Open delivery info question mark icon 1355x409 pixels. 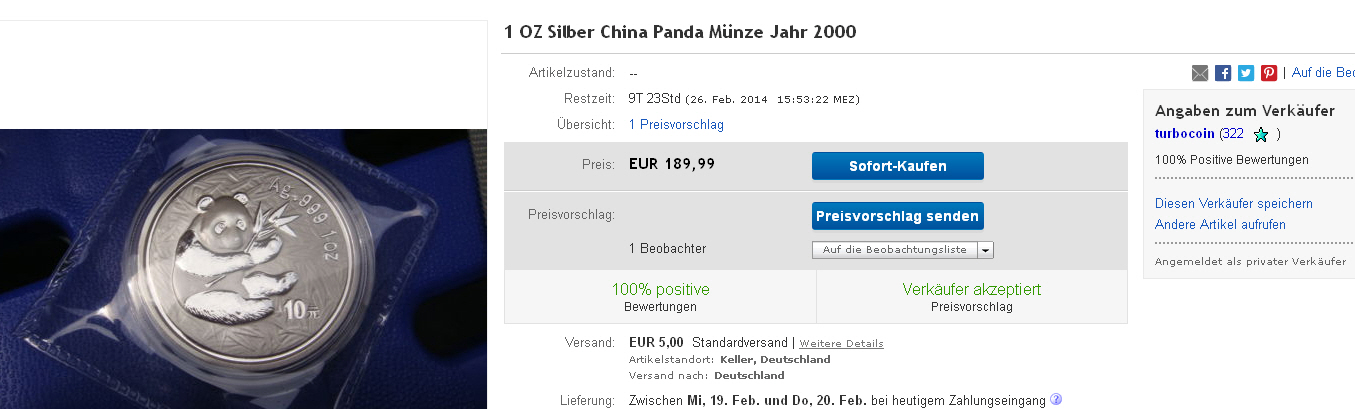pyautogui.click(x=1056, y=400)
